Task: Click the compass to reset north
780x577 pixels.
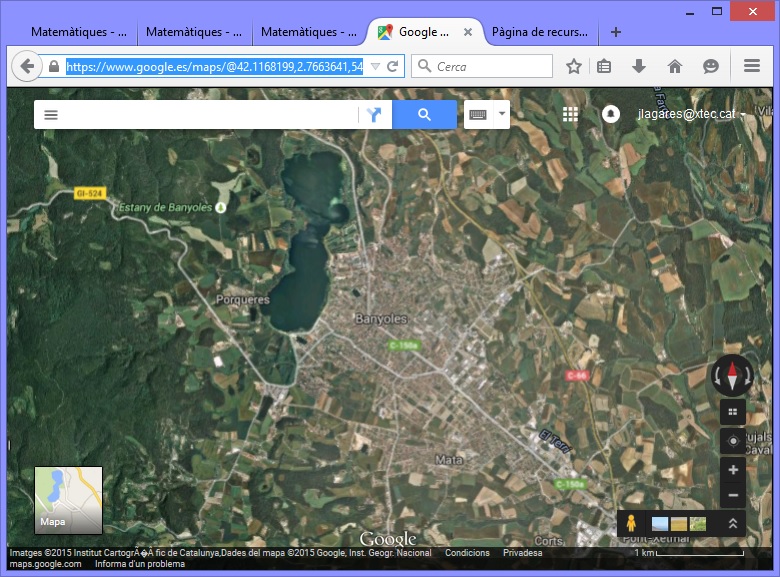Action: (x=732, y=376)
